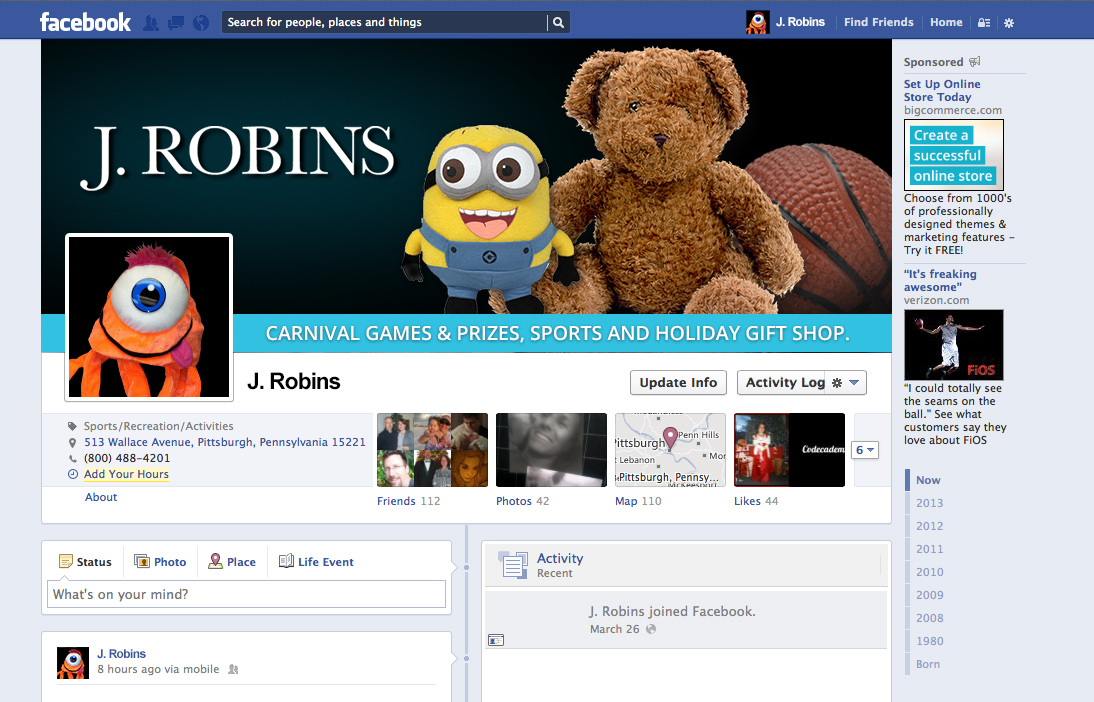Open friend requests icon in top bar
This screenshot has height=702, width=1094.
(151, 23)
